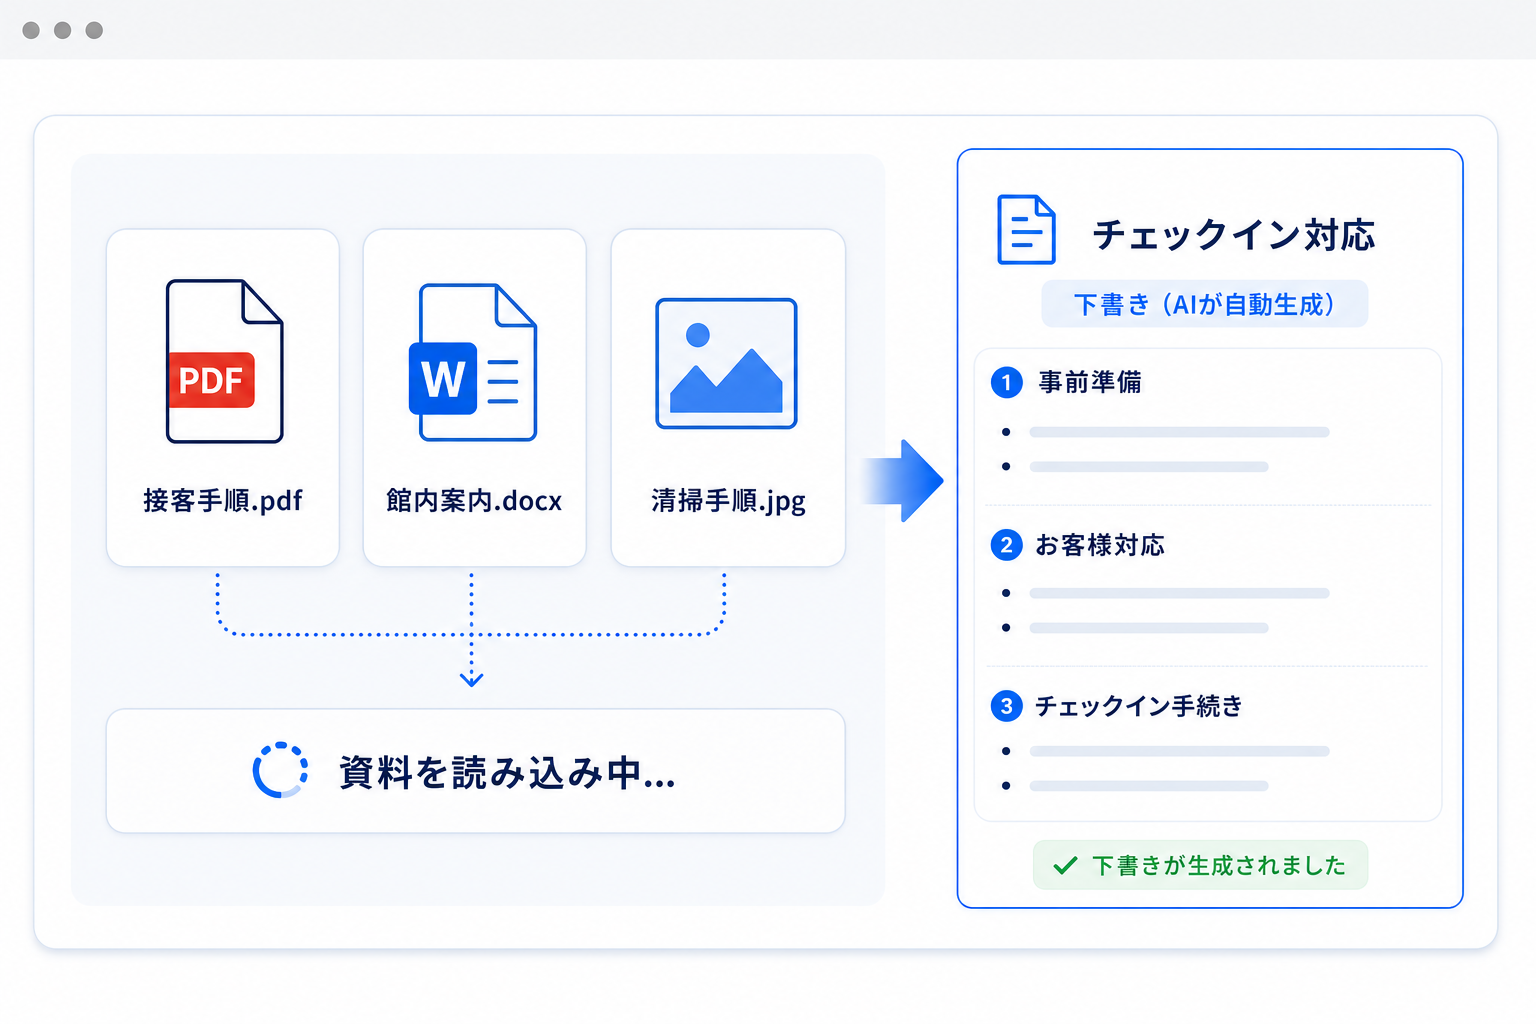Viewport: 1536px width, 1024px height.
Task: Click the step 3 number badge
Action: coord(1006,706)
